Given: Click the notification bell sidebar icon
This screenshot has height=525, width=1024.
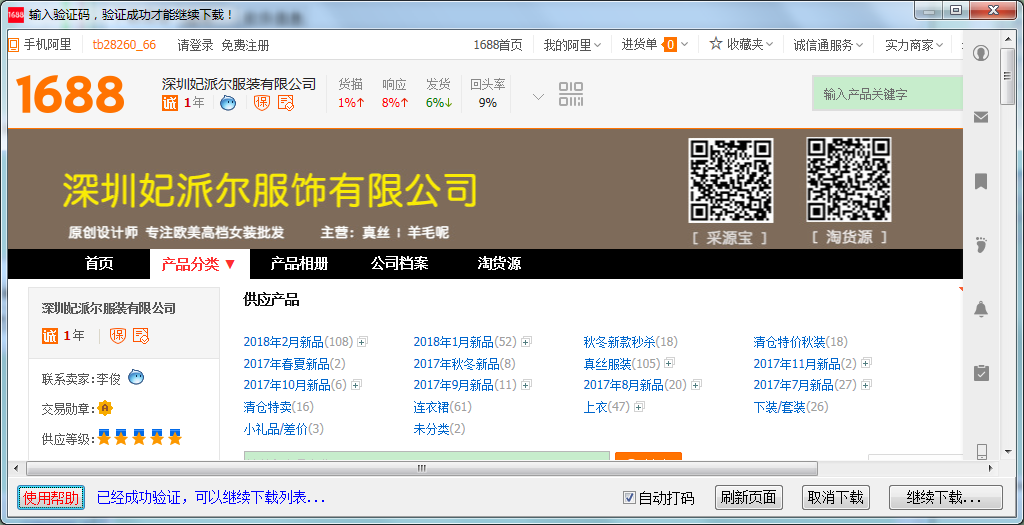Looking at the screenshot, I should 981,309.
